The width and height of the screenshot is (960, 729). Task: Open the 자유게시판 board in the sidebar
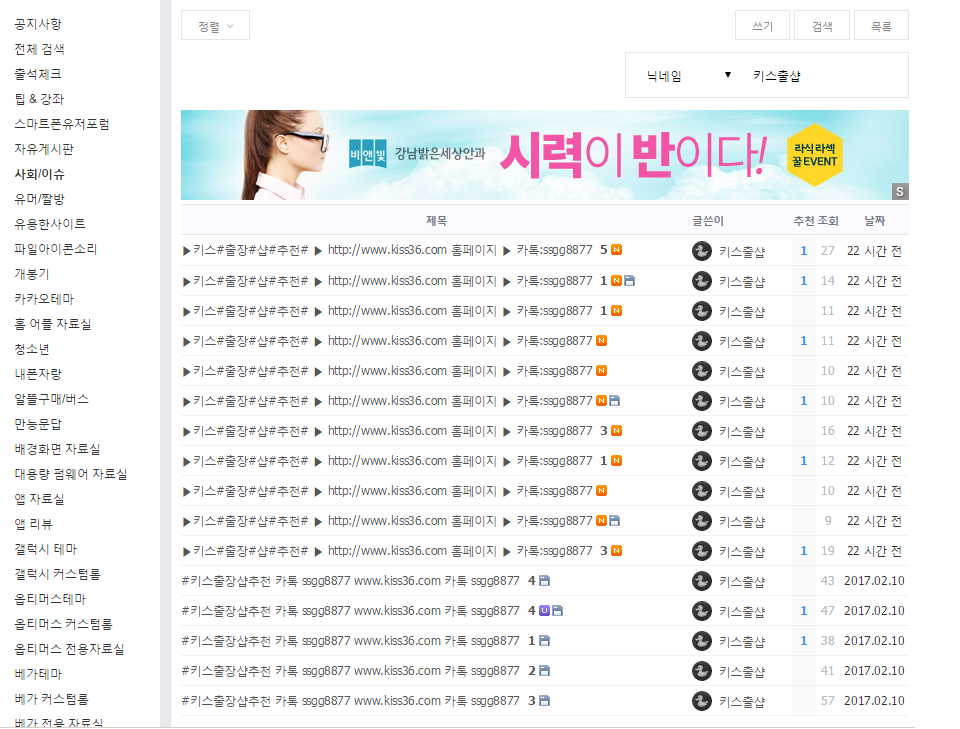44,149
